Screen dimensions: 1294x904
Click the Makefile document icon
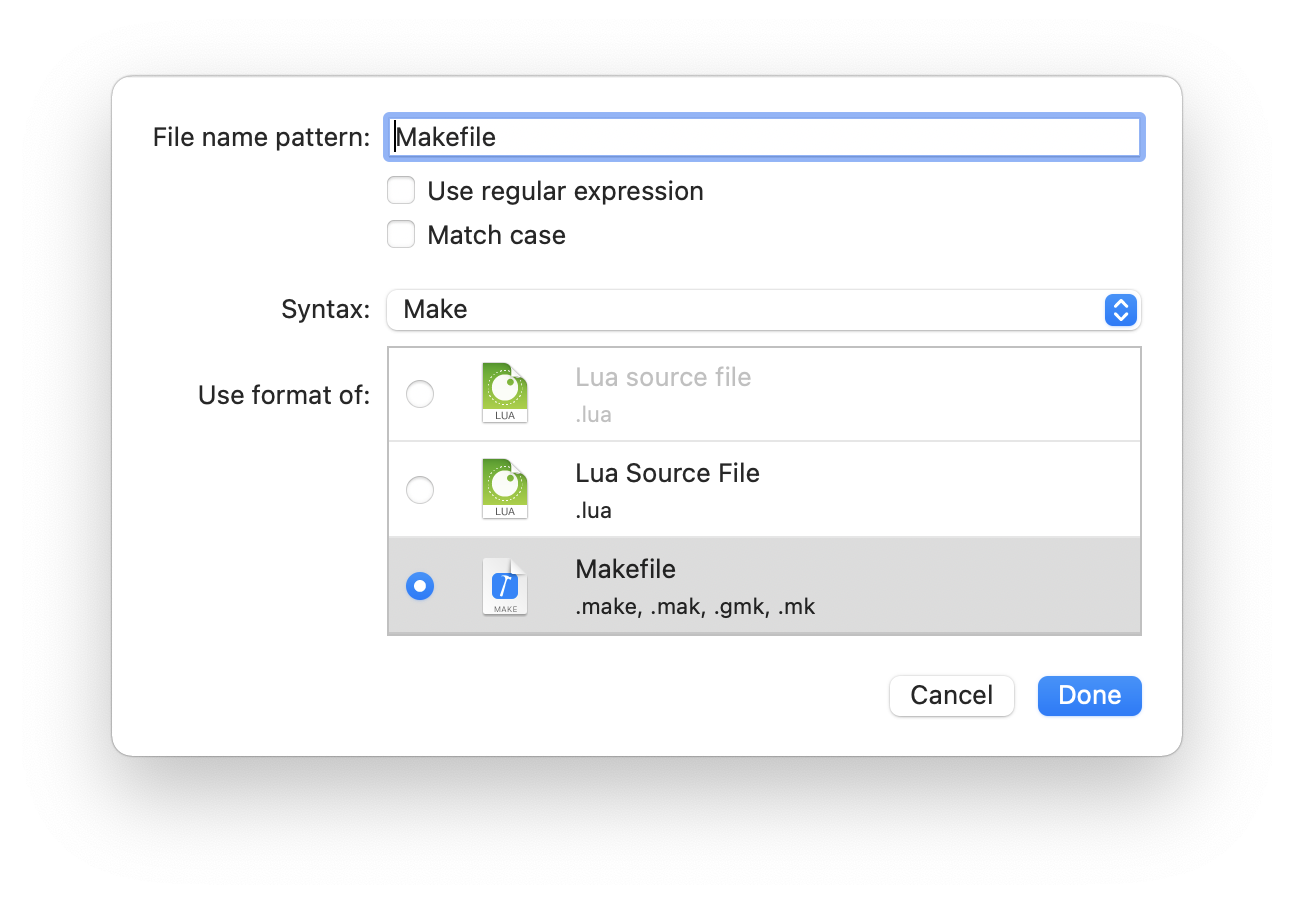505,586
